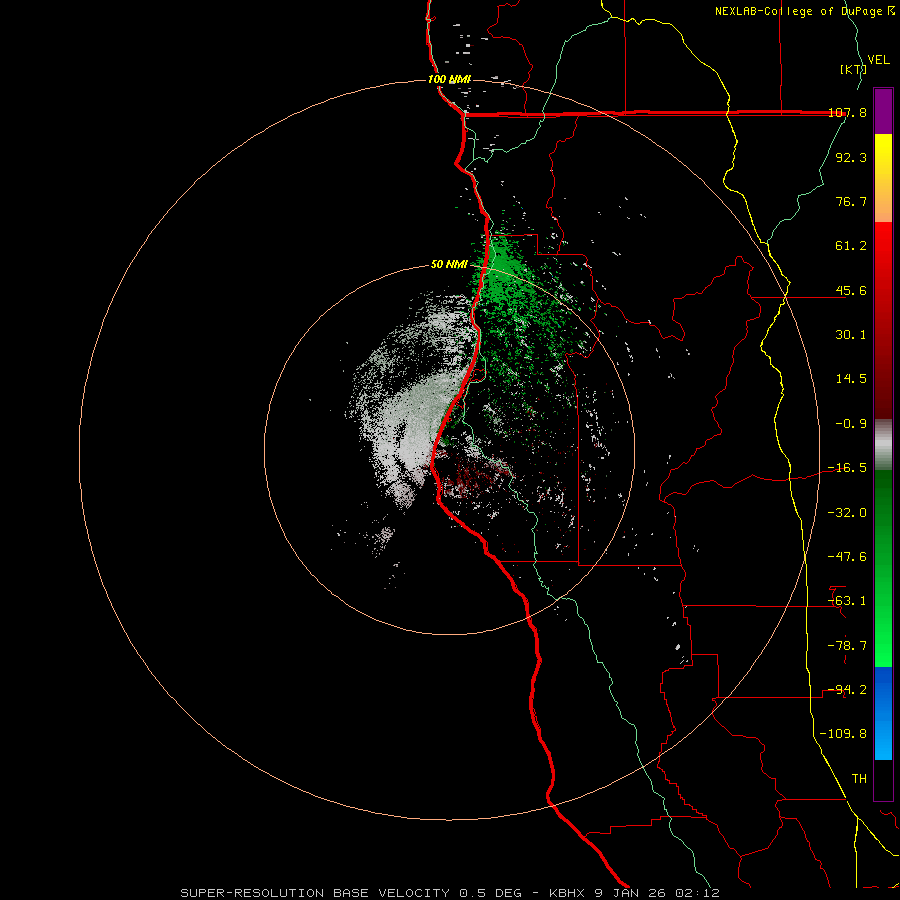
Task: Click the 50 NMI range ring label
Action: click(449, 265)
